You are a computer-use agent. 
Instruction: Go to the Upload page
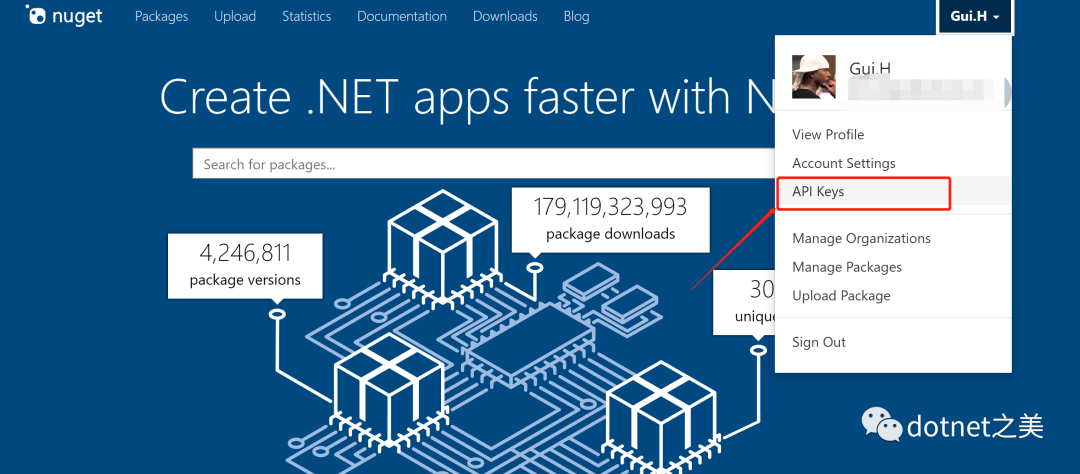pos(235,17)
